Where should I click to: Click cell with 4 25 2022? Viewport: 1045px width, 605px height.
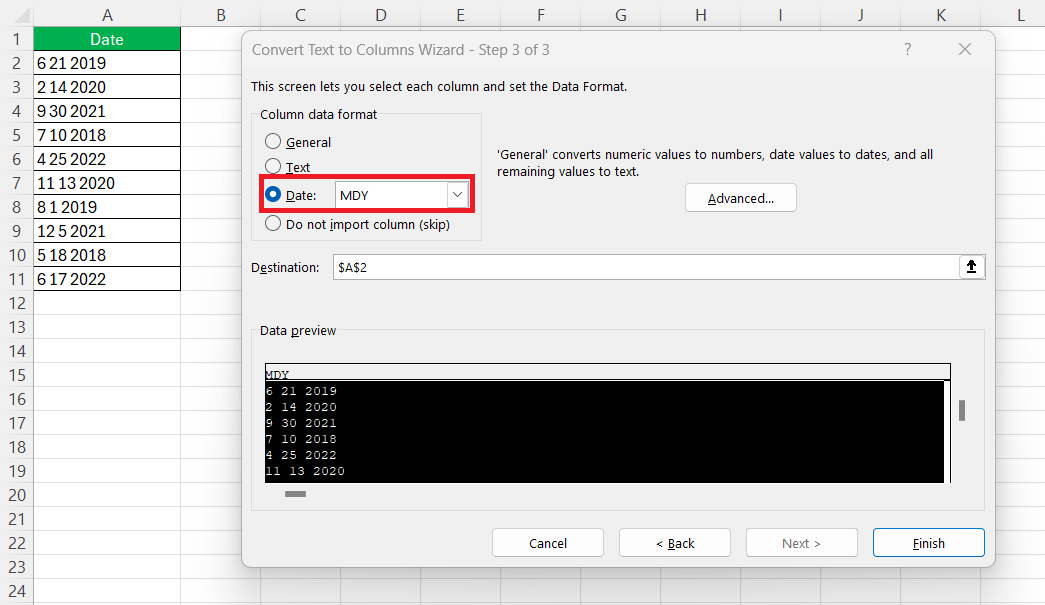coord(107,159)
